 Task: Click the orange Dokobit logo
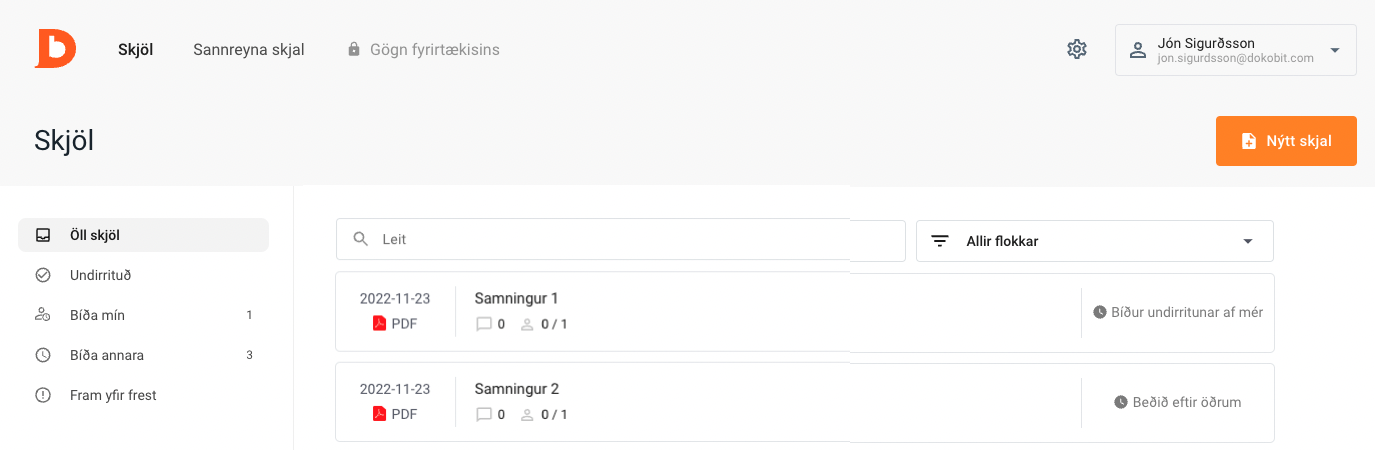click(x=55, y=49)
